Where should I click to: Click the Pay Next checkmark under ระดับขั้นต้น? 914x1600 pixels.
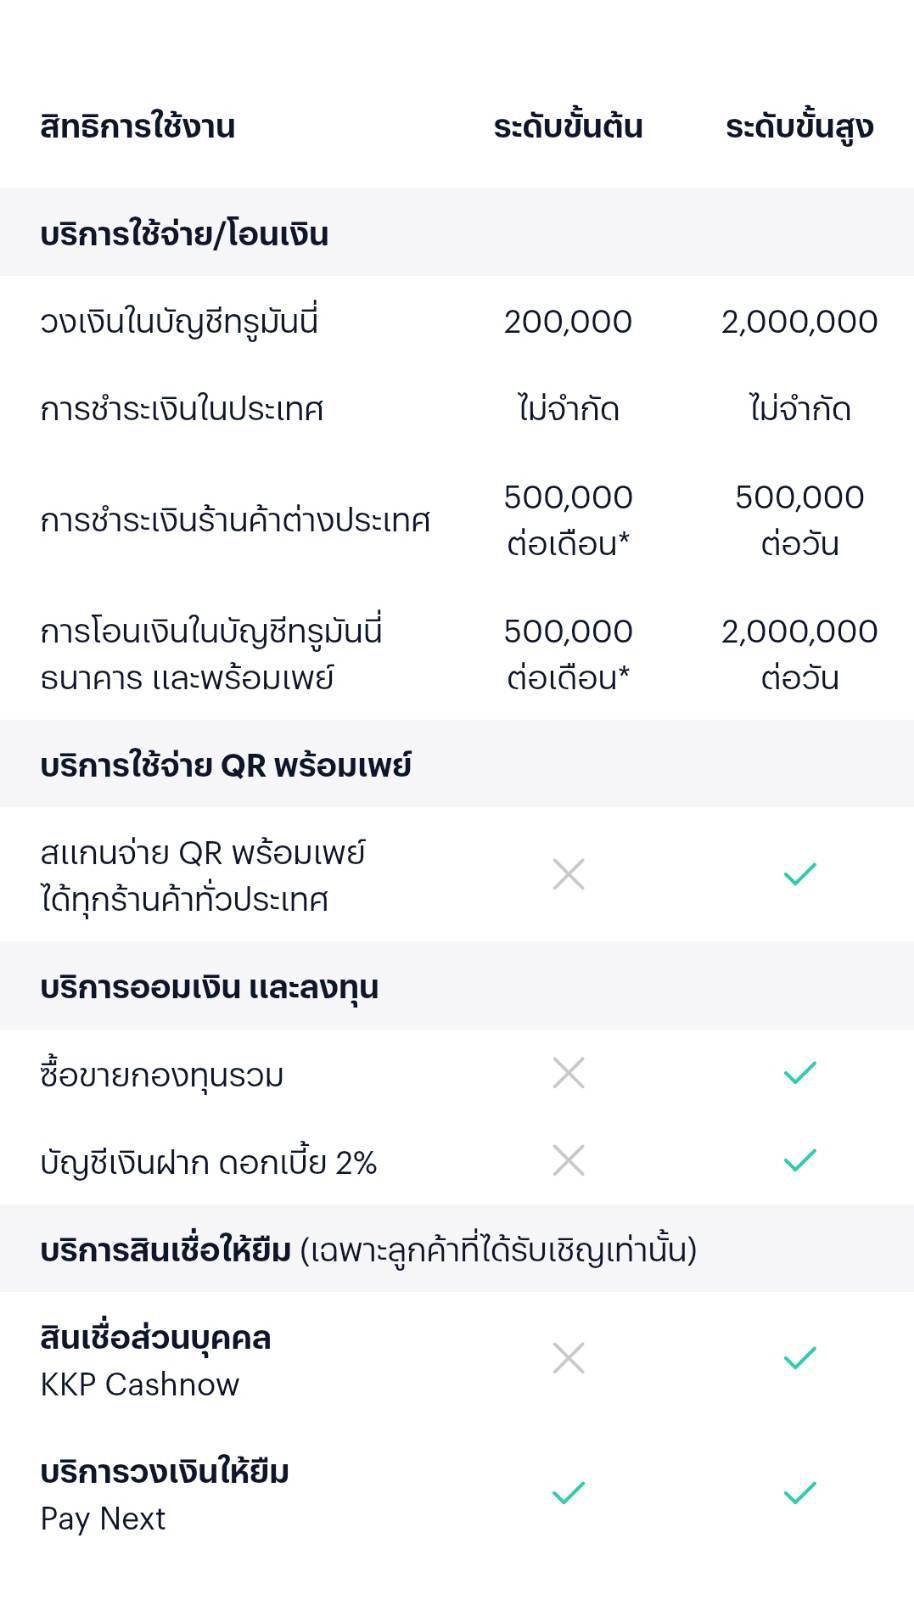point(568,1493)
